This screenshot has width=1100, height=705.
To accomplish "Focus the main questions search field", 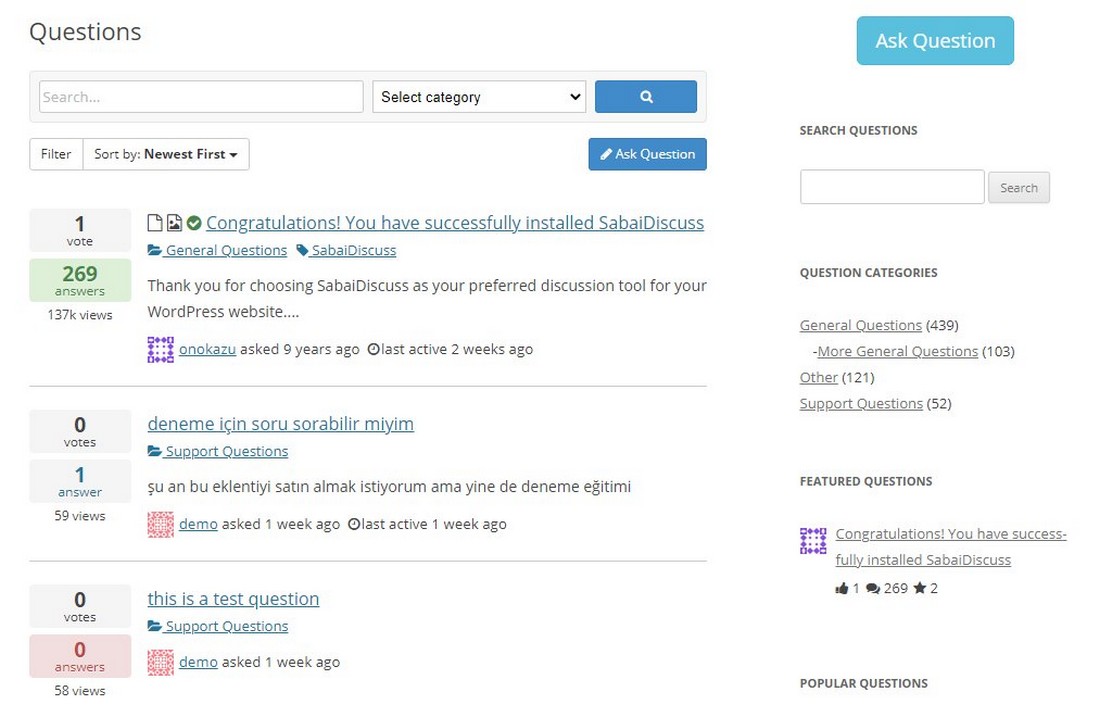I will tap(201, 97).
